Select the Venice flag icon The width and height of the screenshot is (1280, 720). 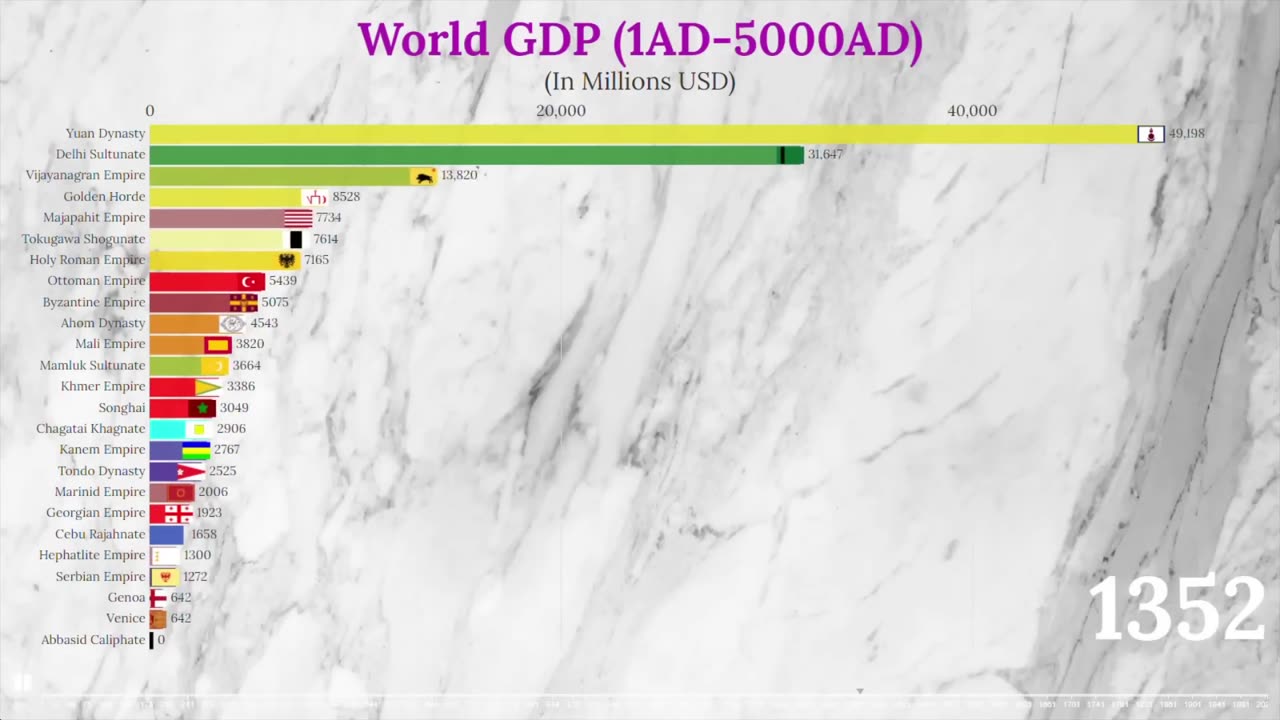[158, 619]
